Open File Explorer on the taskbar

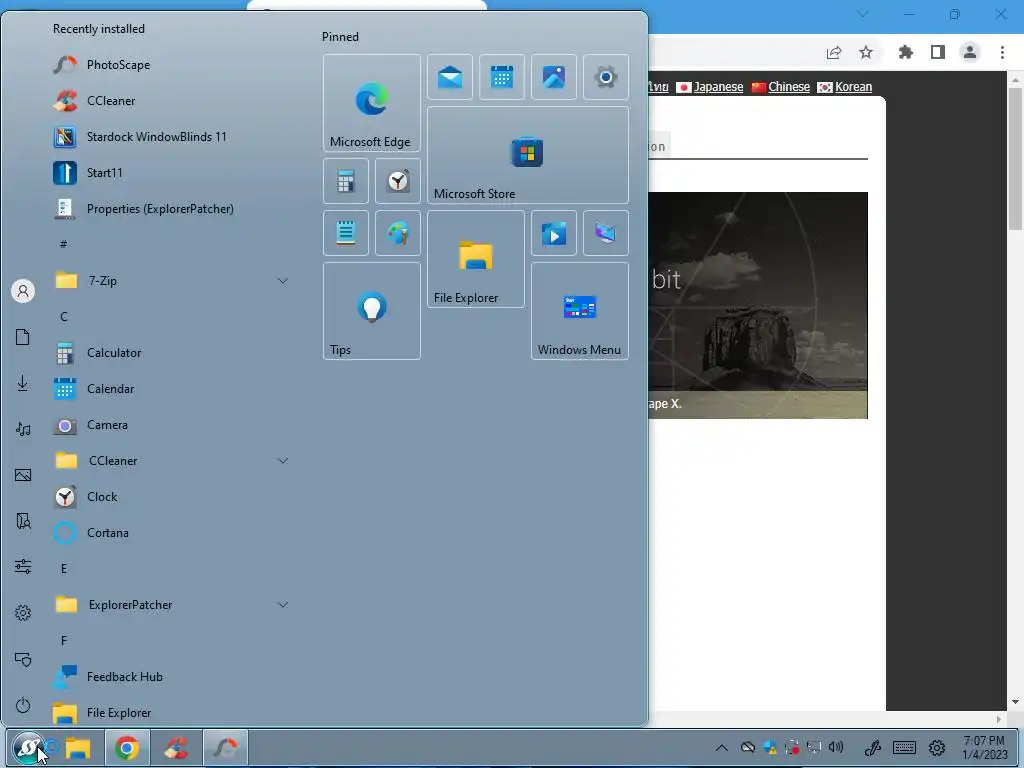coord(78,748)
